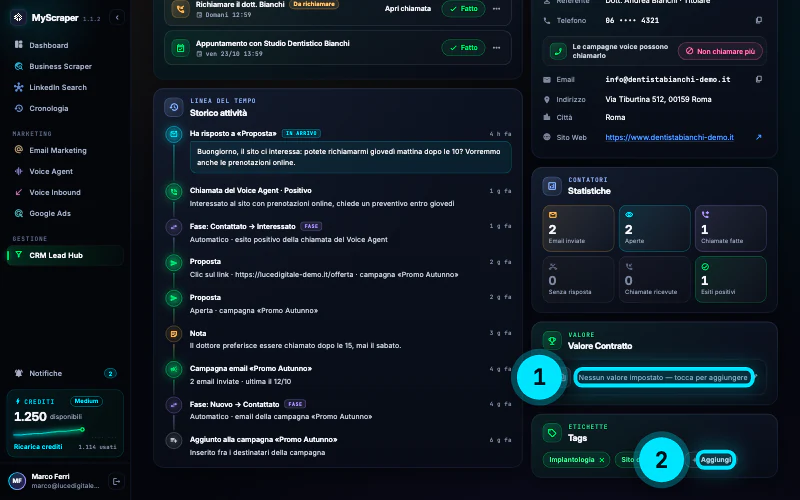Click the megaphone icon for Campagna email «Promo Autunno»
Image resolution: width=800 pixels, height=500 pixels.
click(173, 369)
